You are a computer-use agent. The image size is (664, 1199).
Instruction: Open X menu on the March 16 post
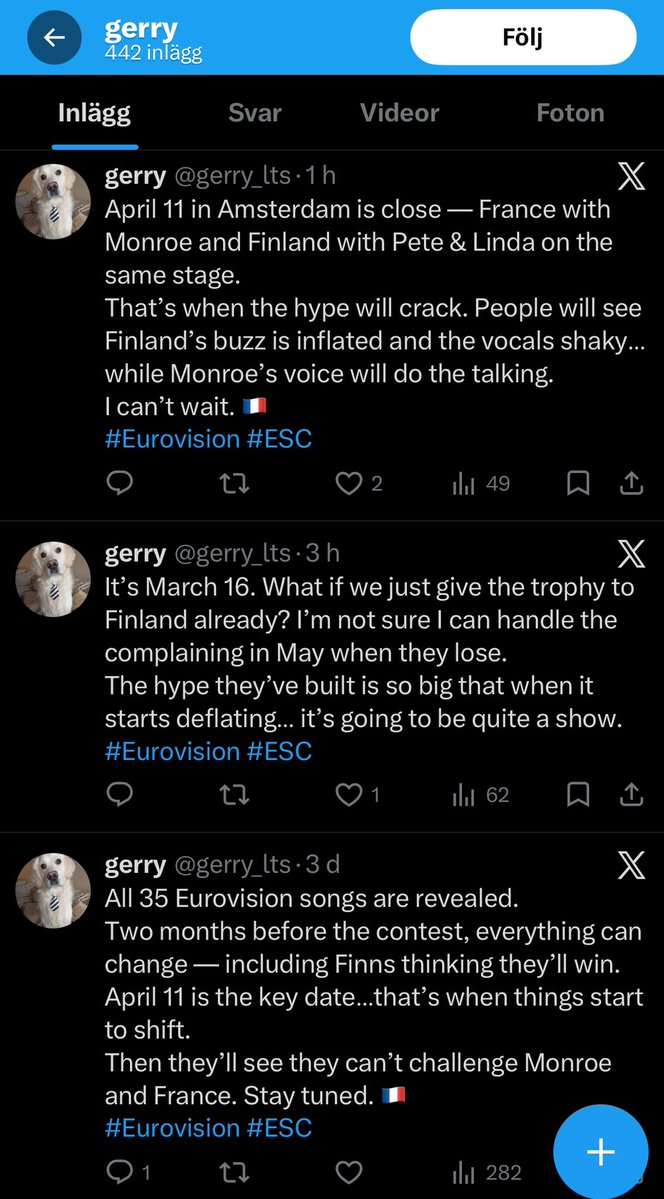[630, 553]
